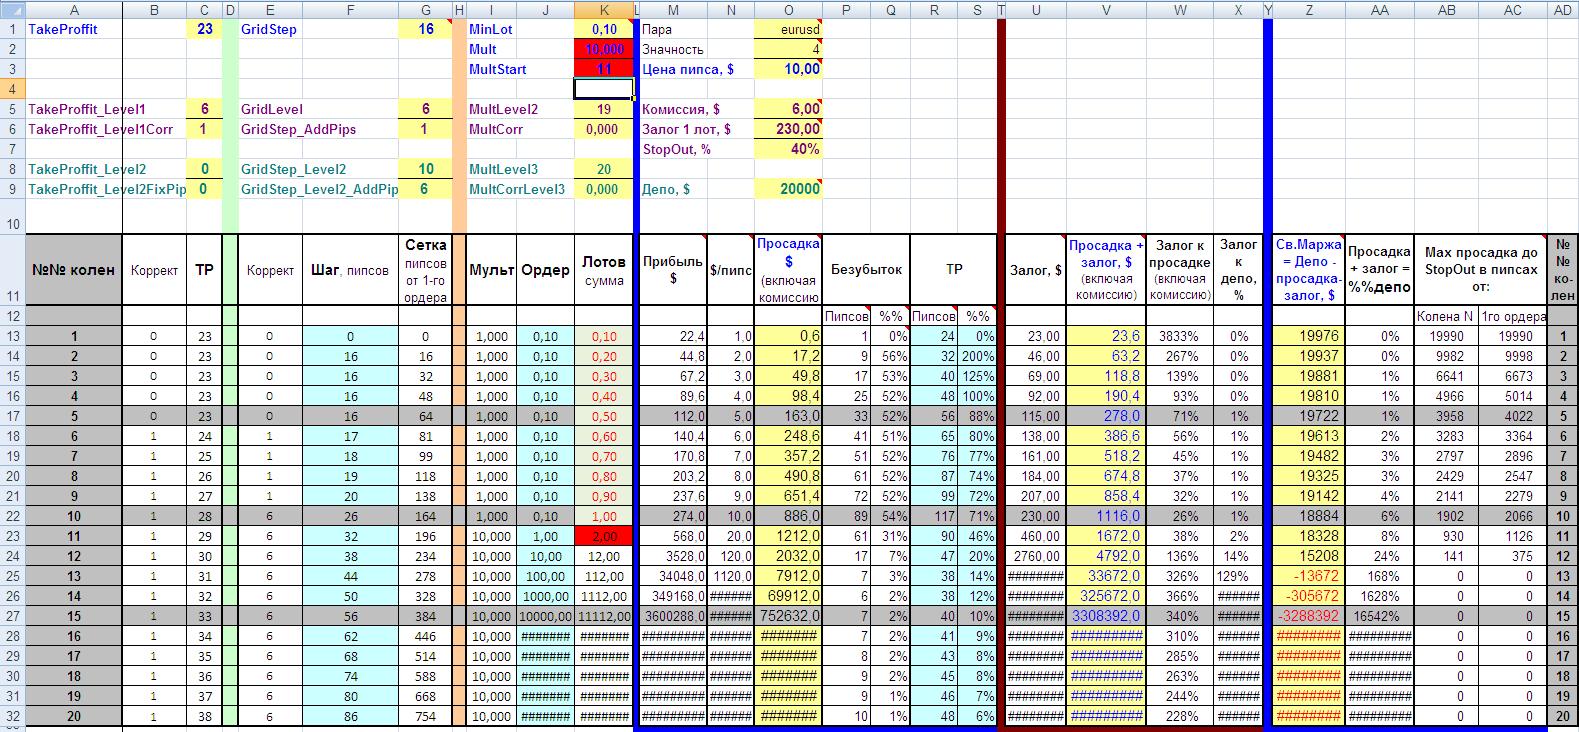Select the red MultStart value cell

[x=604, y=69]
